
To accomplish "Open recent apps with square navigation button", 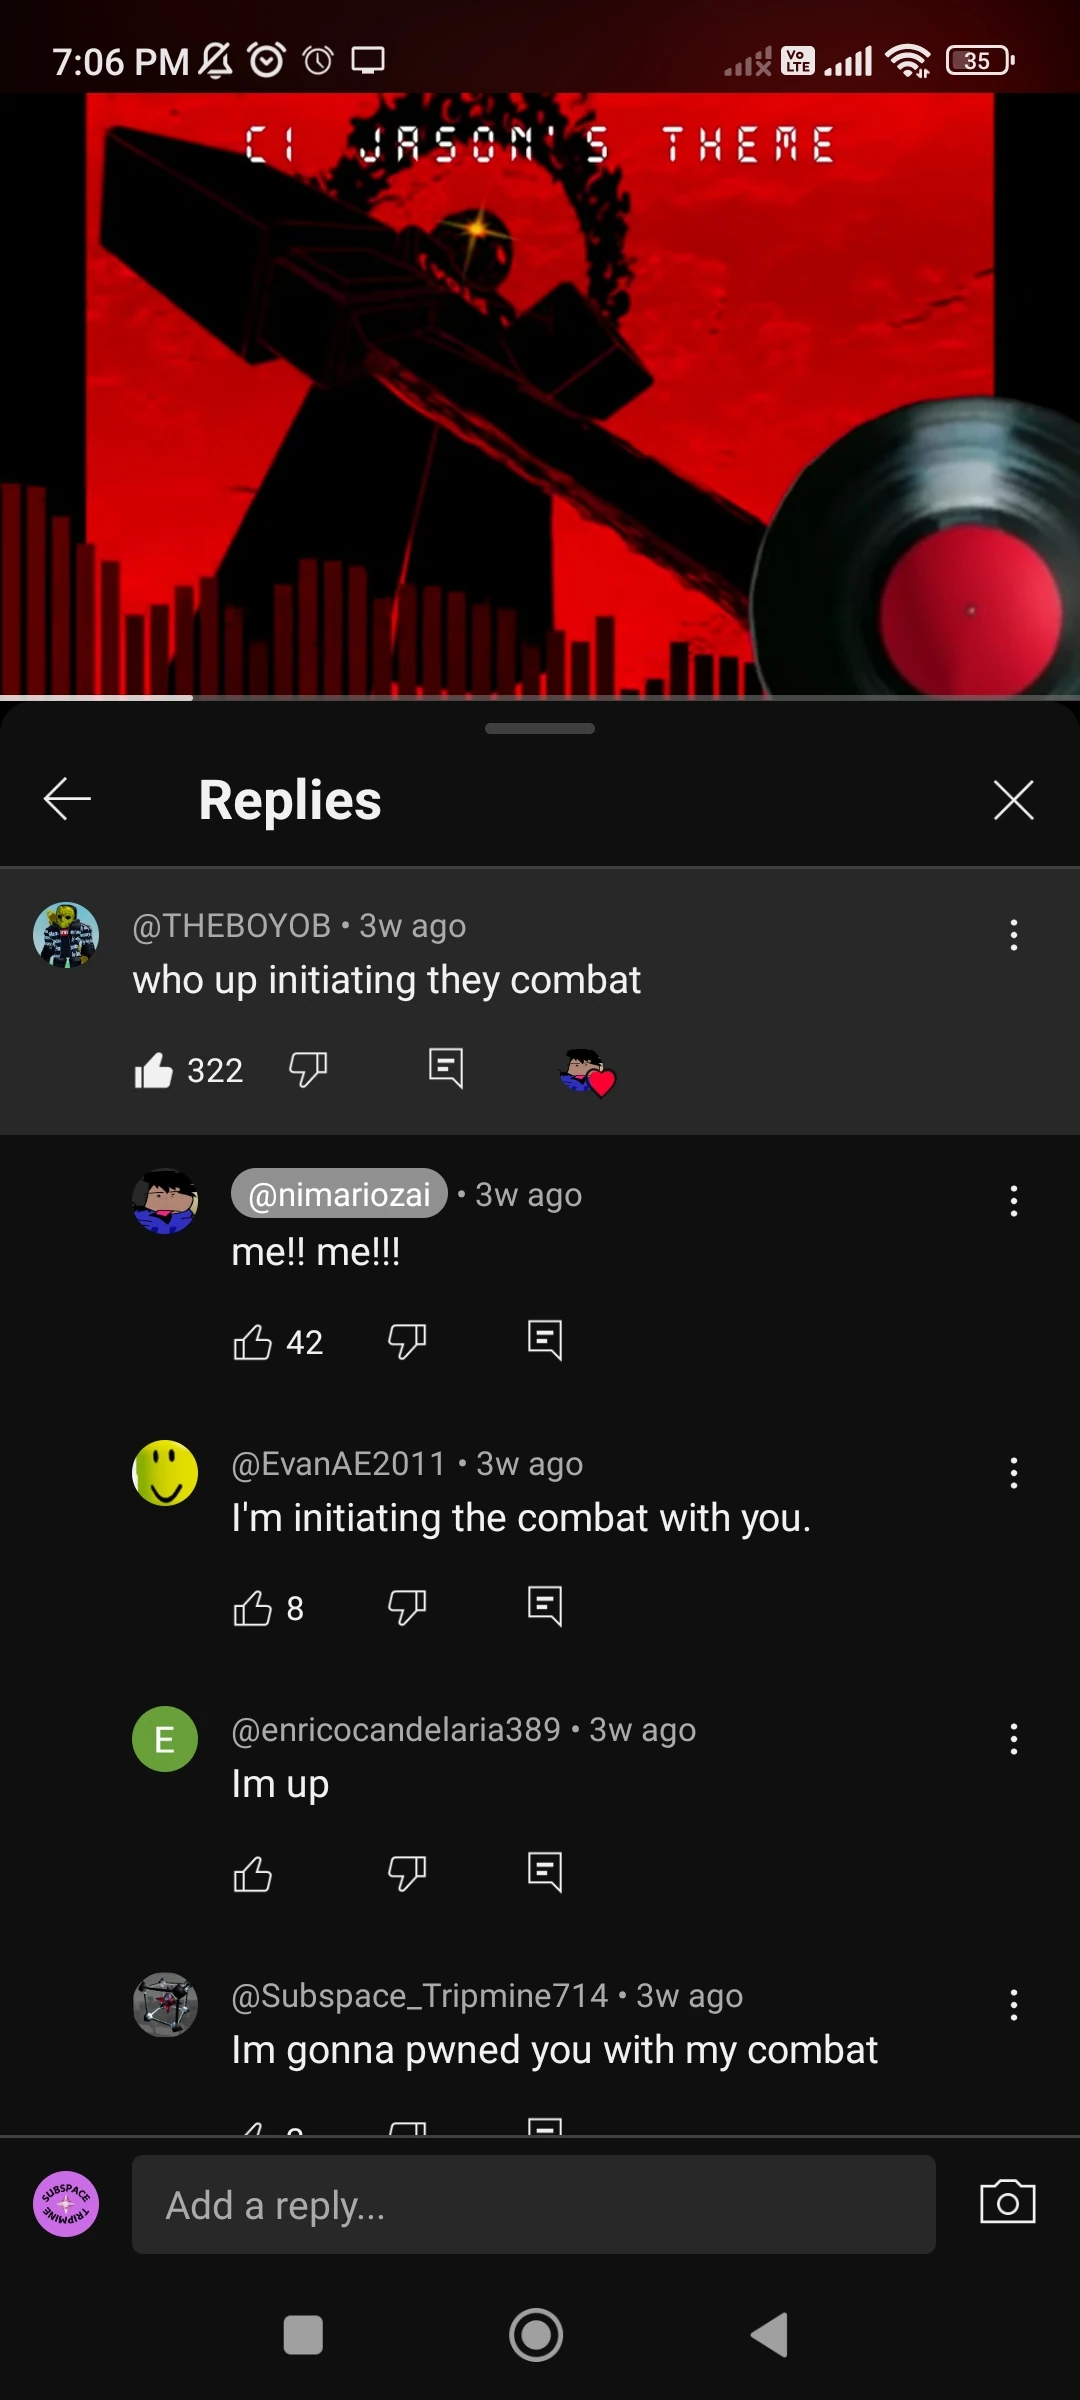I will (303, 2335).
